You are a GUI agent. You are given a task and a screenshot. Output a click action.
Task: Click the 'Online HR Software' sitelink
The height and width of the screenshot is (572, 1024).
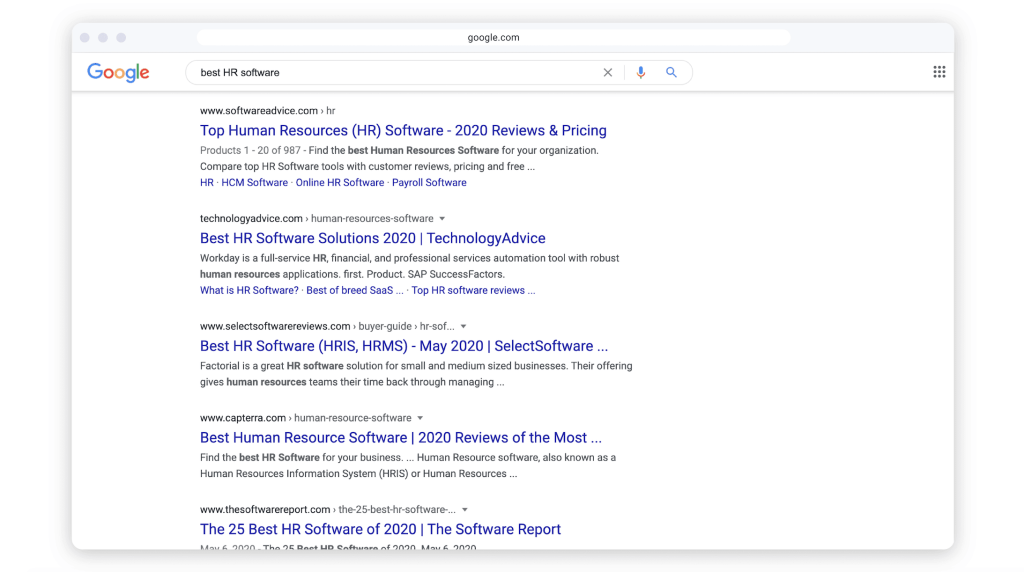click(x=340, y=183)
